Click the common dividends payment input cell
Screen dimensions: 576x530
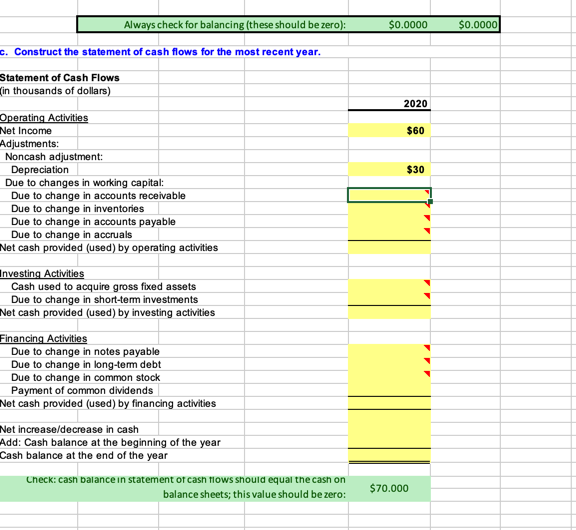pyautogui.click(x=389, y=390)
